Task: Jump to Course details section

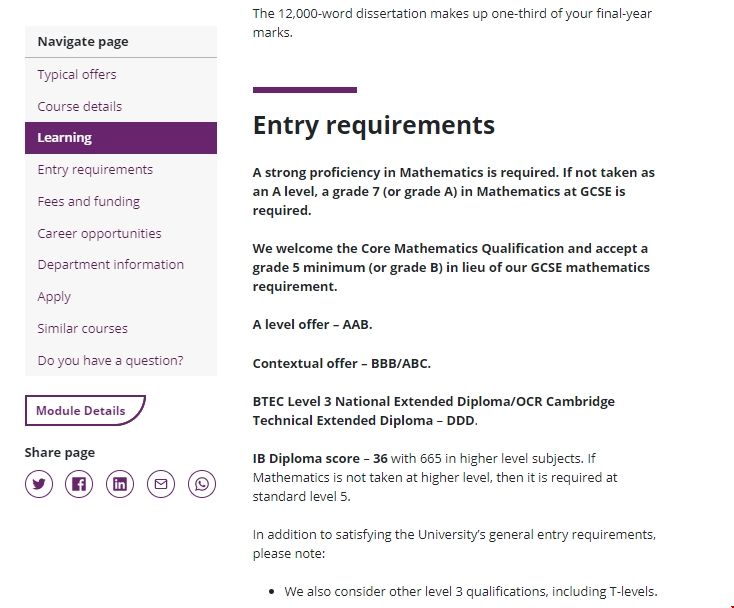Action: (x=80, y=106)
